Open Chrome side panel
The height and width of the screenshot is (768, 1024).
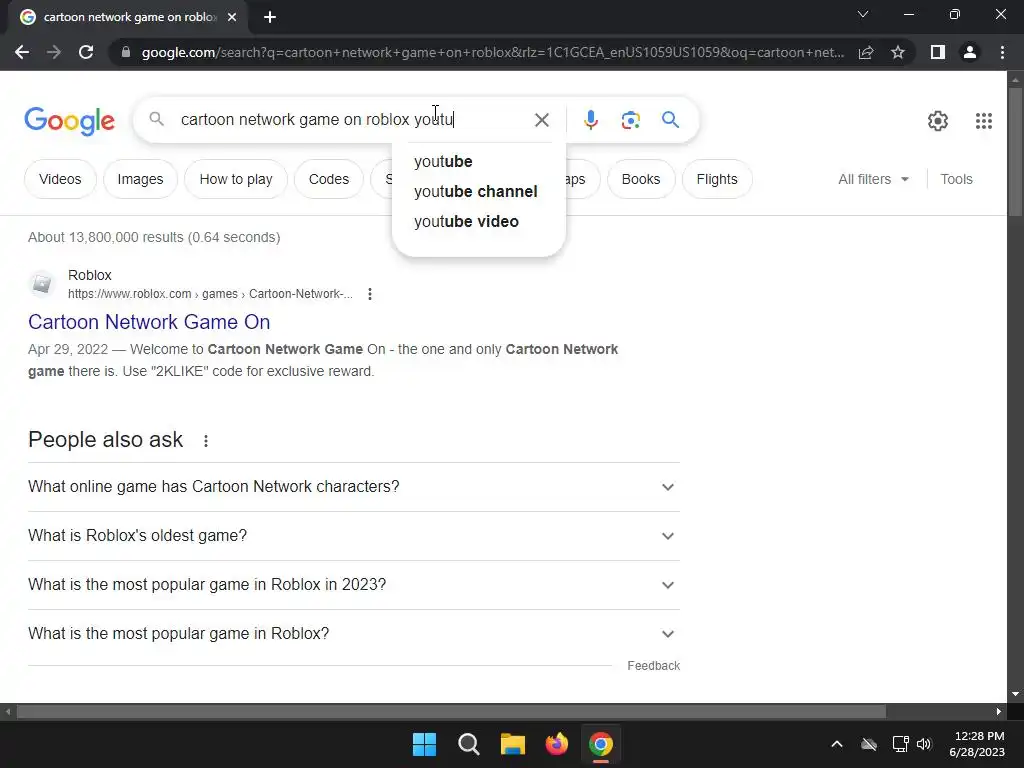pos(938,52)
